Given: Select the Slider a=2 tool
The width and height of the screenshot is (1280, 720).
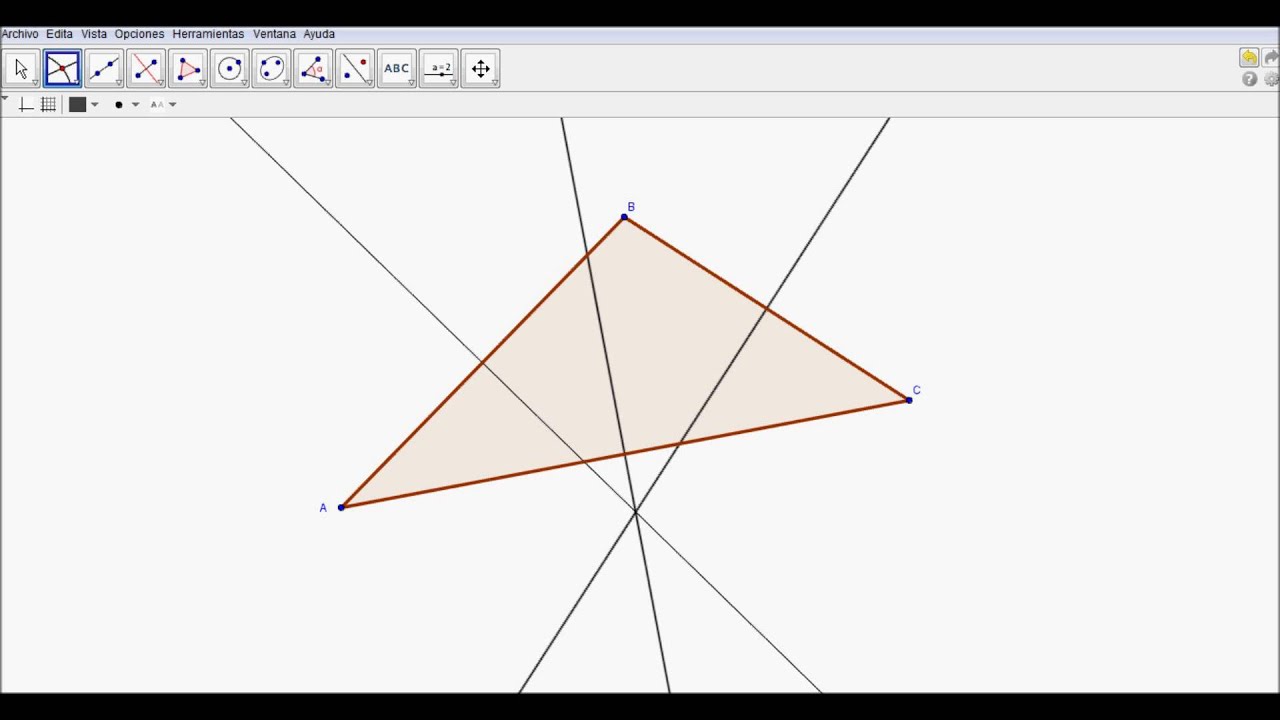Looking at the screenshot, I should [440, 69].
